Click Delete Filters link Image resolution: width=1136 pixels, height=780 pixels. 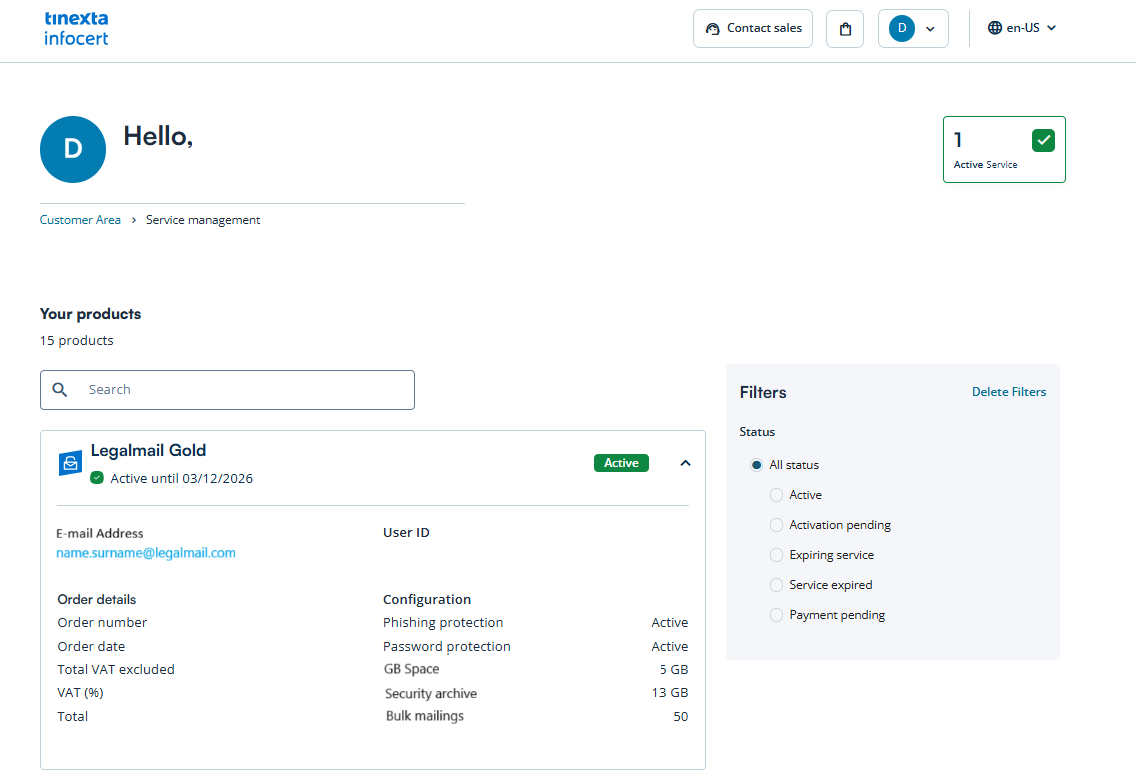click(x=1008, y=392)
